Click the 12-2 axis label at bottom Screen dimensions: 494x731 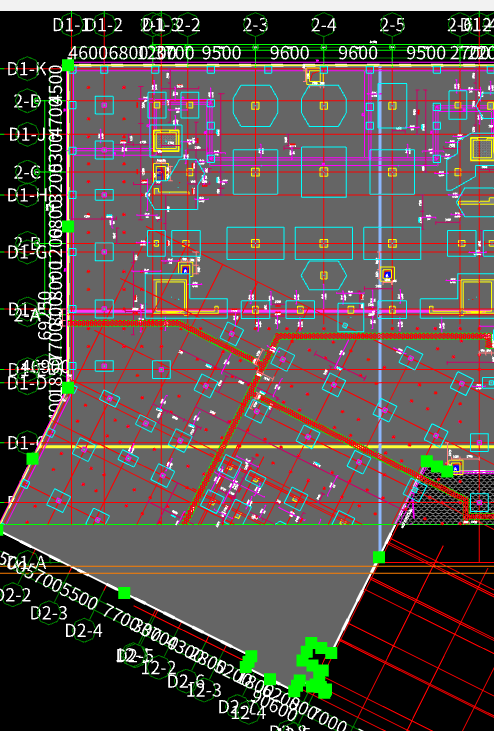click(158, 669)
